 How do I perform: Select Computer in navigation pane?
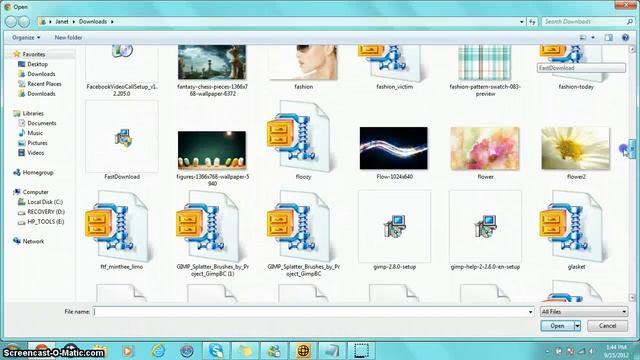(x=35, y=192)
